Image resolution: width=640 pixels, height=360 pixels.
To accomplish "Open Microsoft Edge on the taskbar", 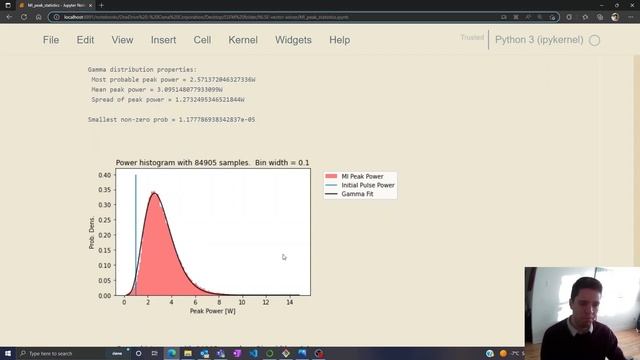I will [x=171, y=353].
